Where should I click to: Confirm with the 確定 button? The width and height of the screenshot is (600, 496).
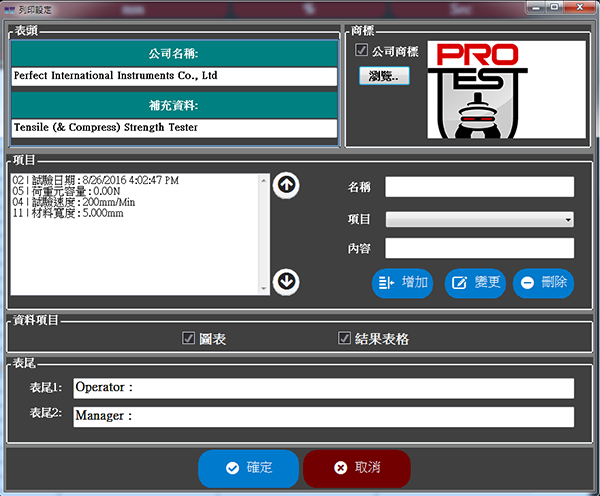(248, 468)
